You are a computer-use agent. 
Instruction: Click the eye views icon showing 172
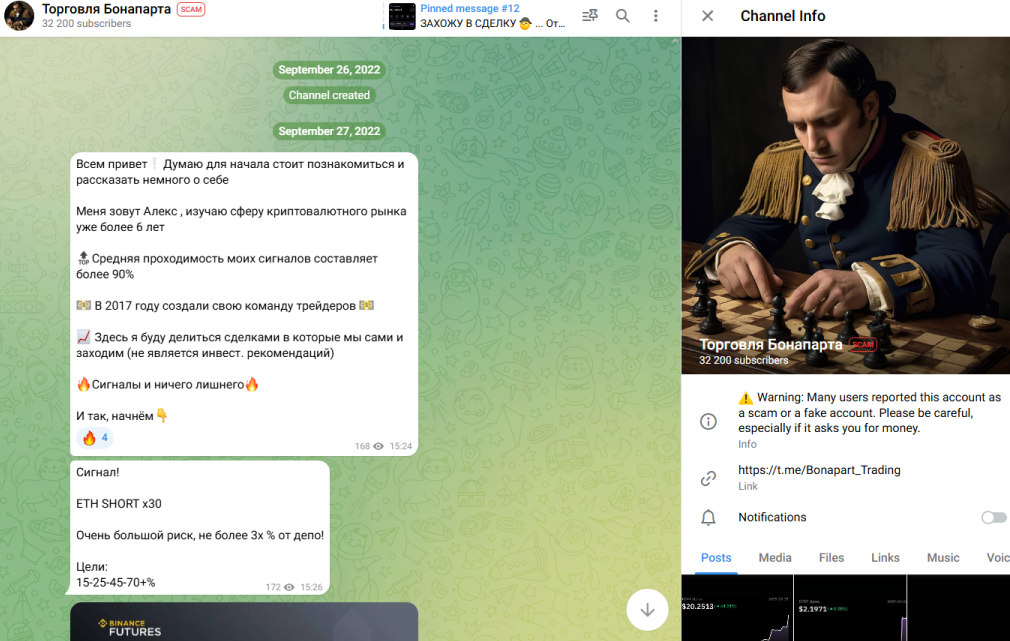(289, 587)
